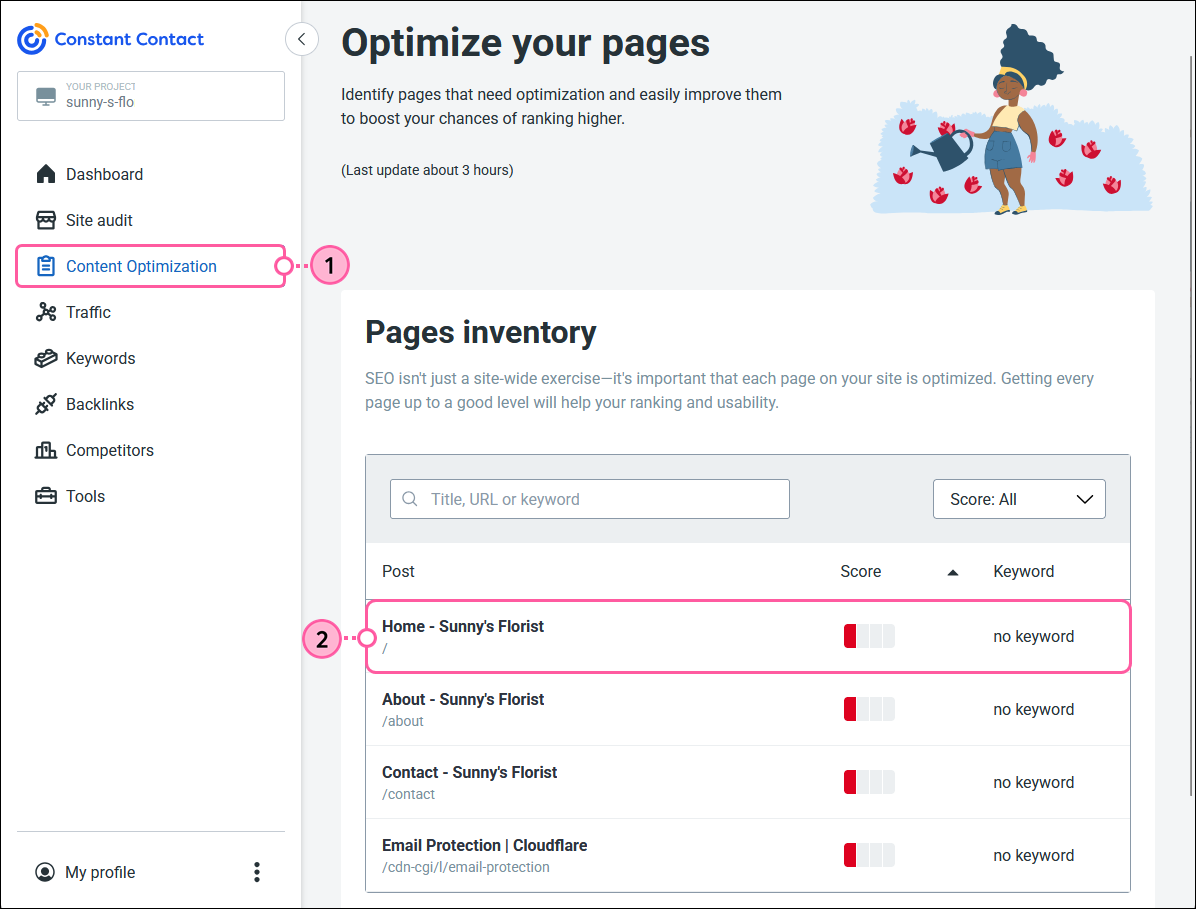Screen dimensions: 1196x909
Task: Click the My profile avatar icon
Action: (x=45, y=872)
